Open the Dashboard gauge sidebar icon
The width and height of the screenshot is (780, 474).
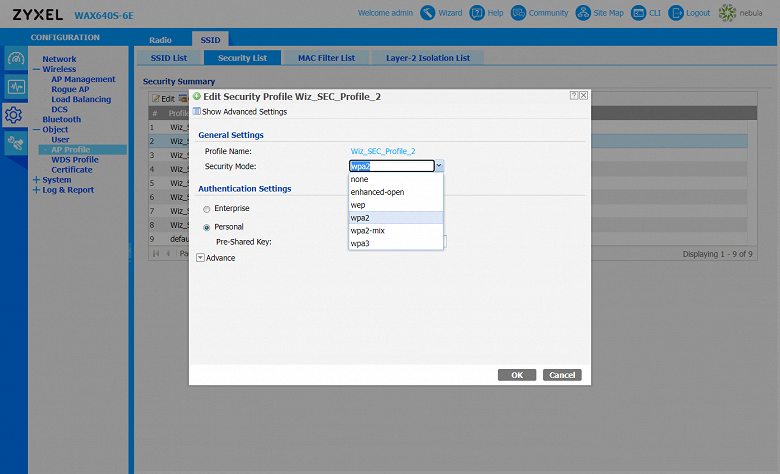(15, 59)
